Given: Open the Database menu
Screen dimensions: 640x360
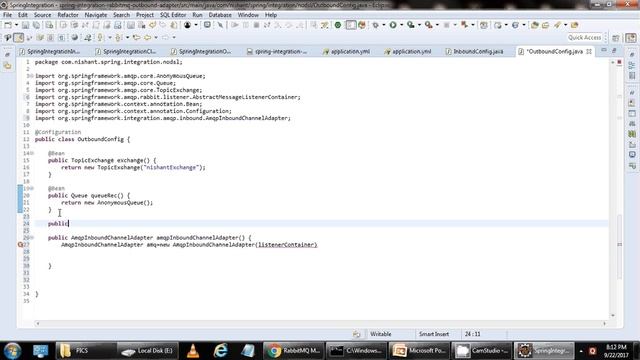Looking at the screenshot, I should pyautogui.click(x=220, y=15).
